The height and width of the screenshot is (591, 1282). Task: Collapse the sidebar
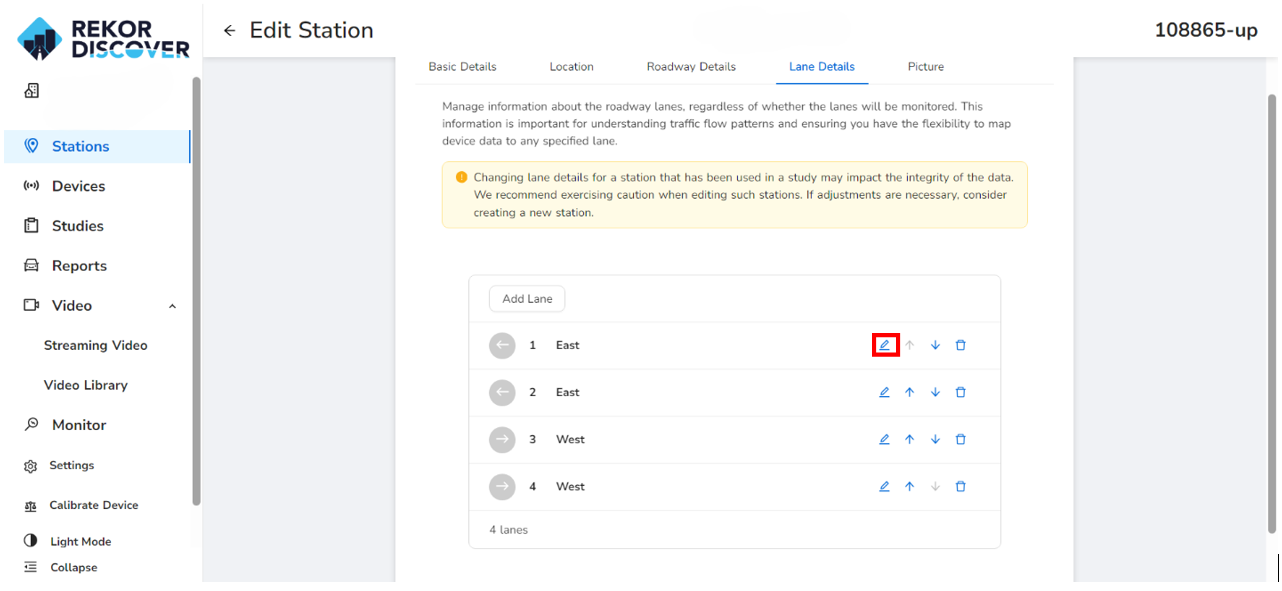pos(61,567)
